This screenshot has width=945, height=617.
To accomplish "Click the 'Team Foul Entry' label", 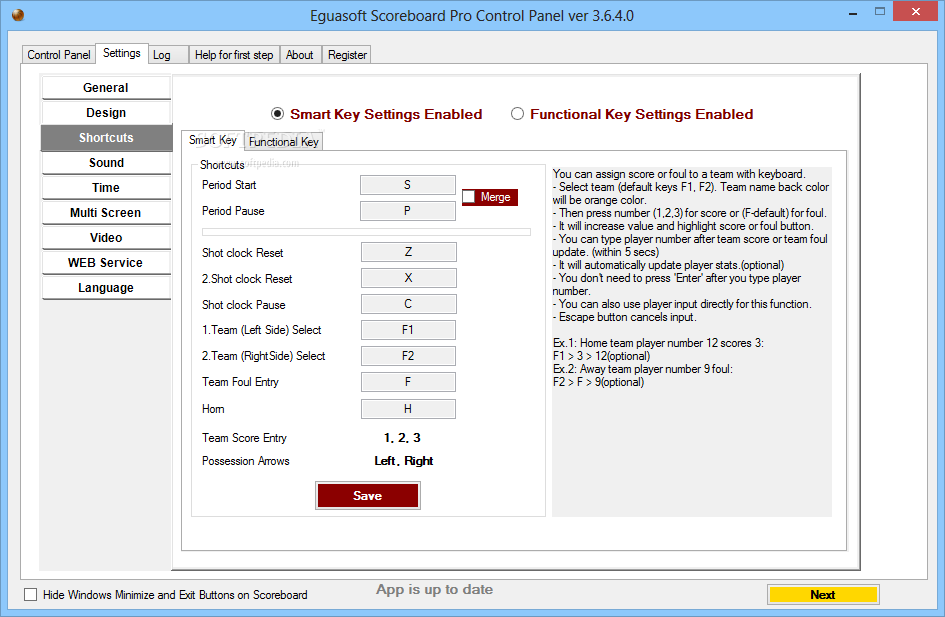I will 240,382.
